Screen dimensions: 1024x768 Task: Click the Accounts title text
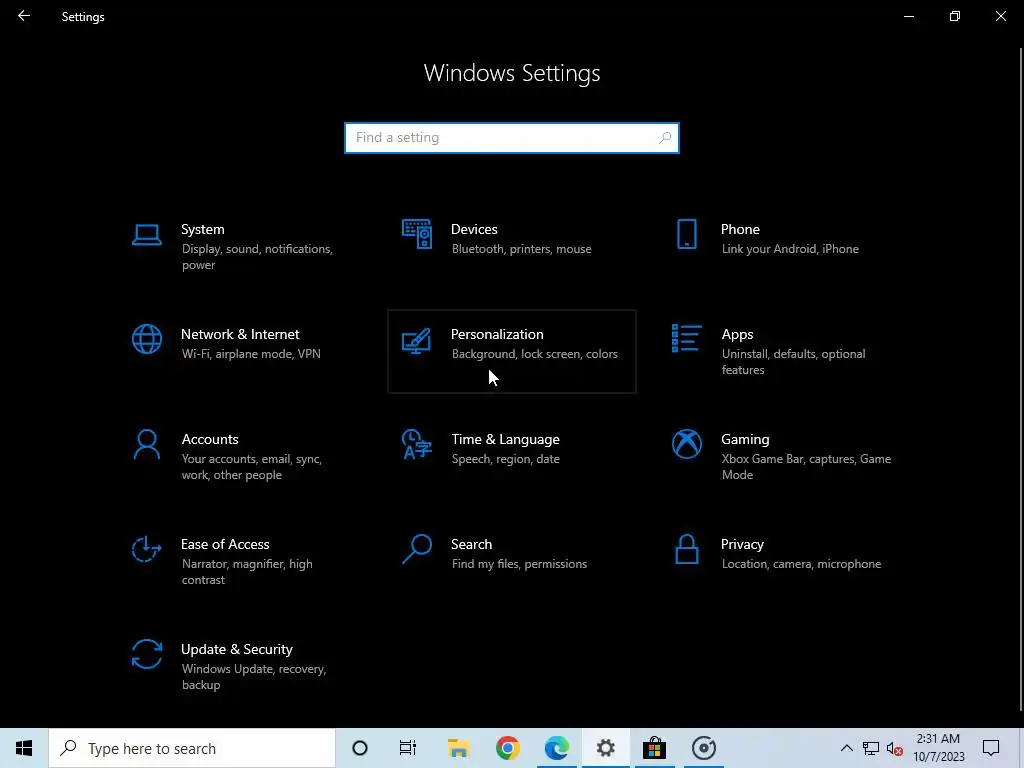point(210,440)
